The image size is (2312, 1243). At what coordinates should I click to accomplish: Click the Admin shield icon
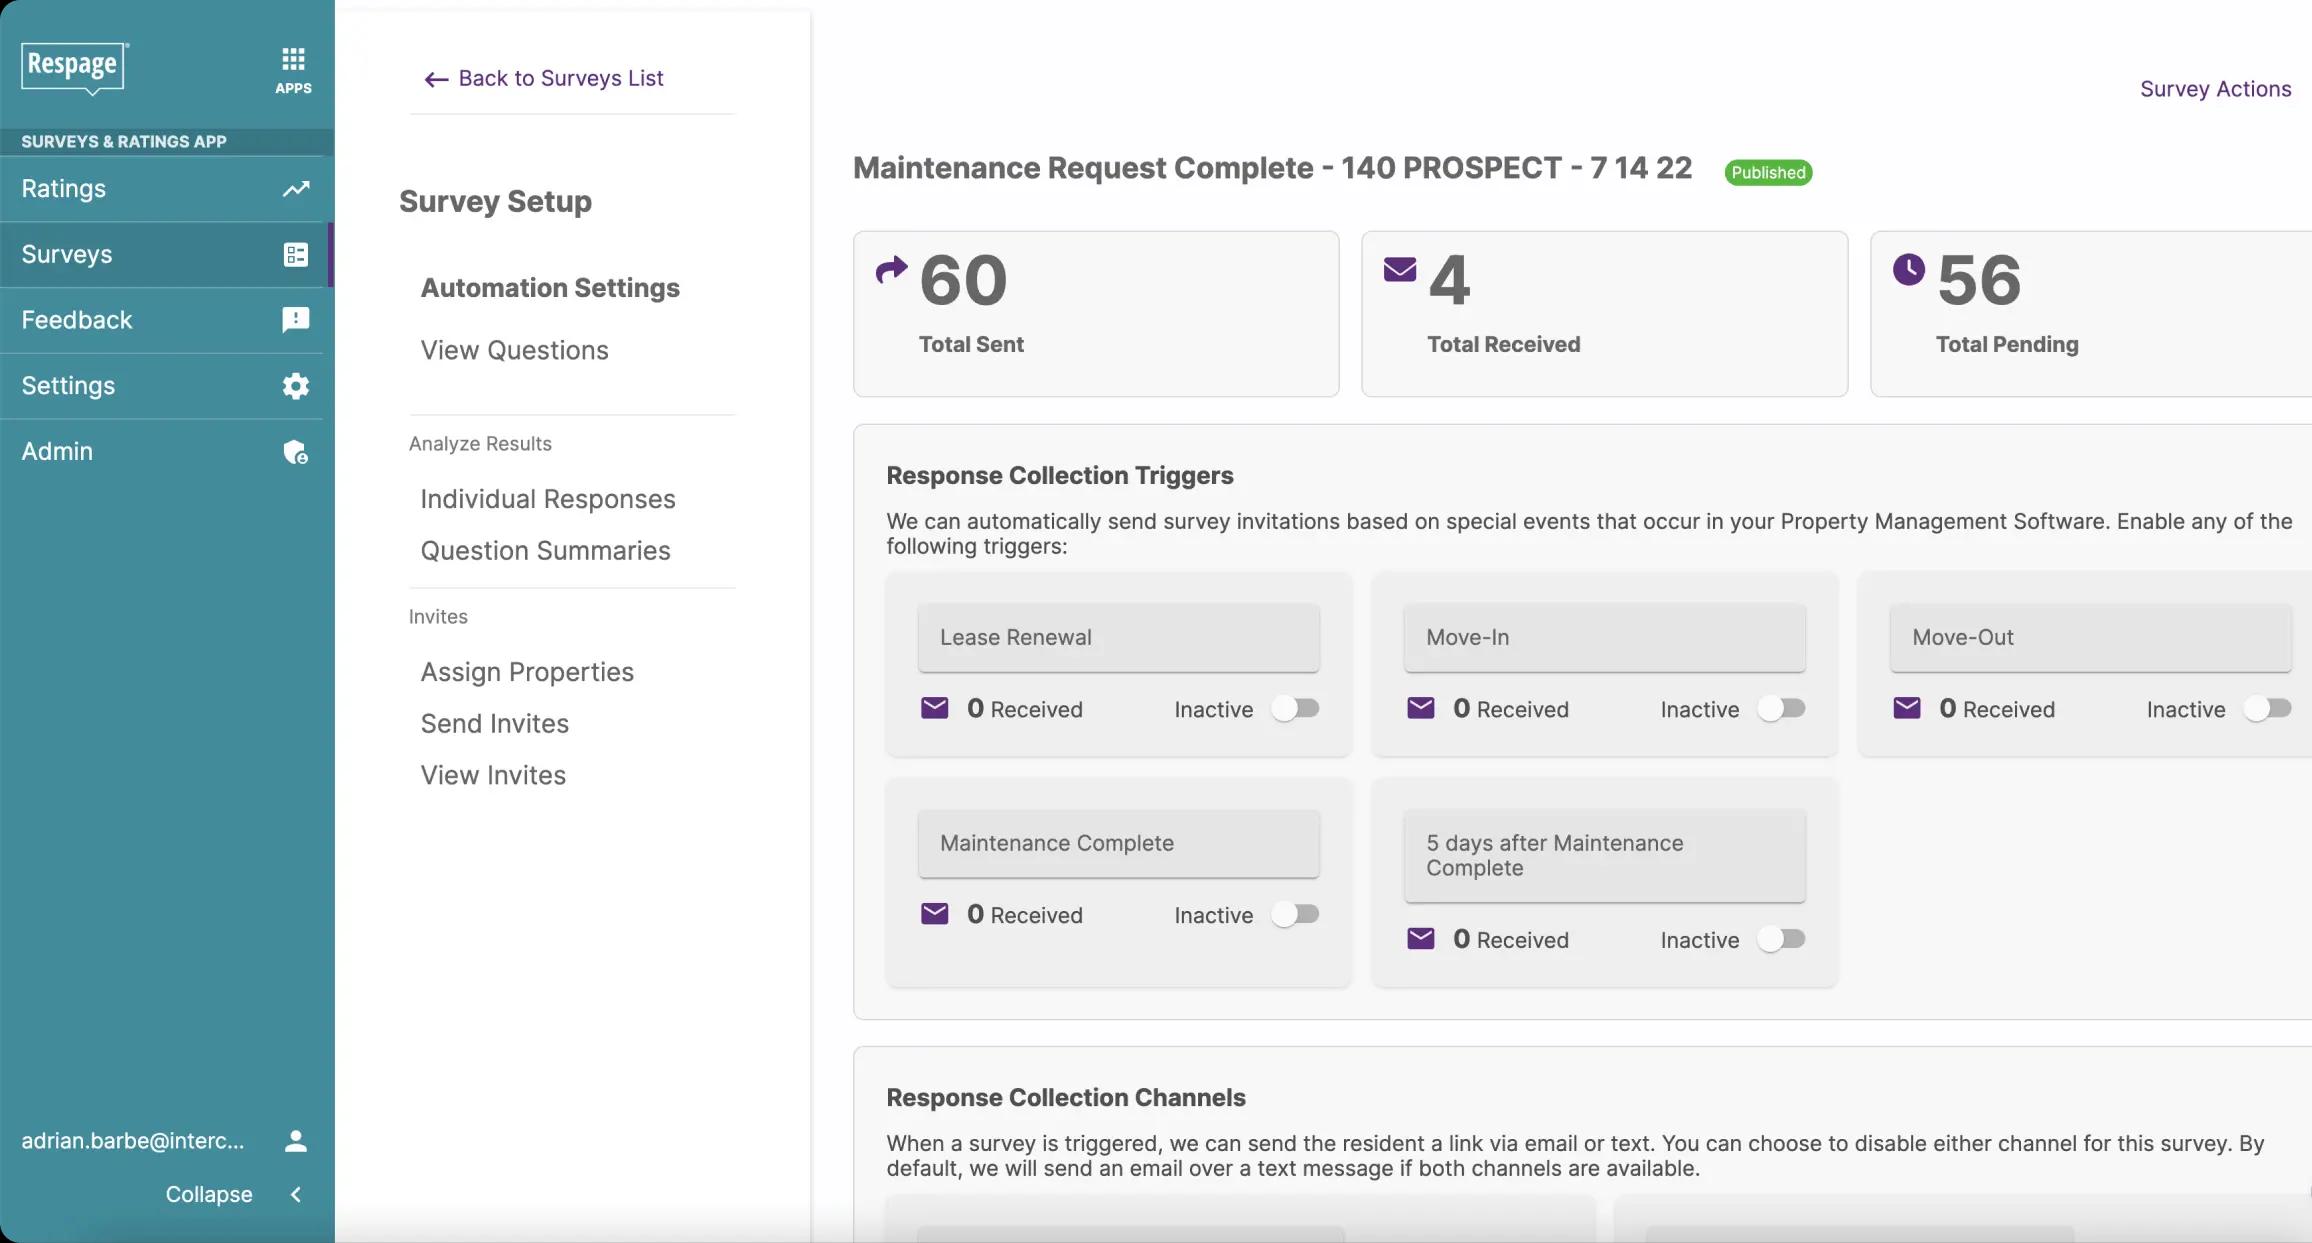(x=296, y=452)
